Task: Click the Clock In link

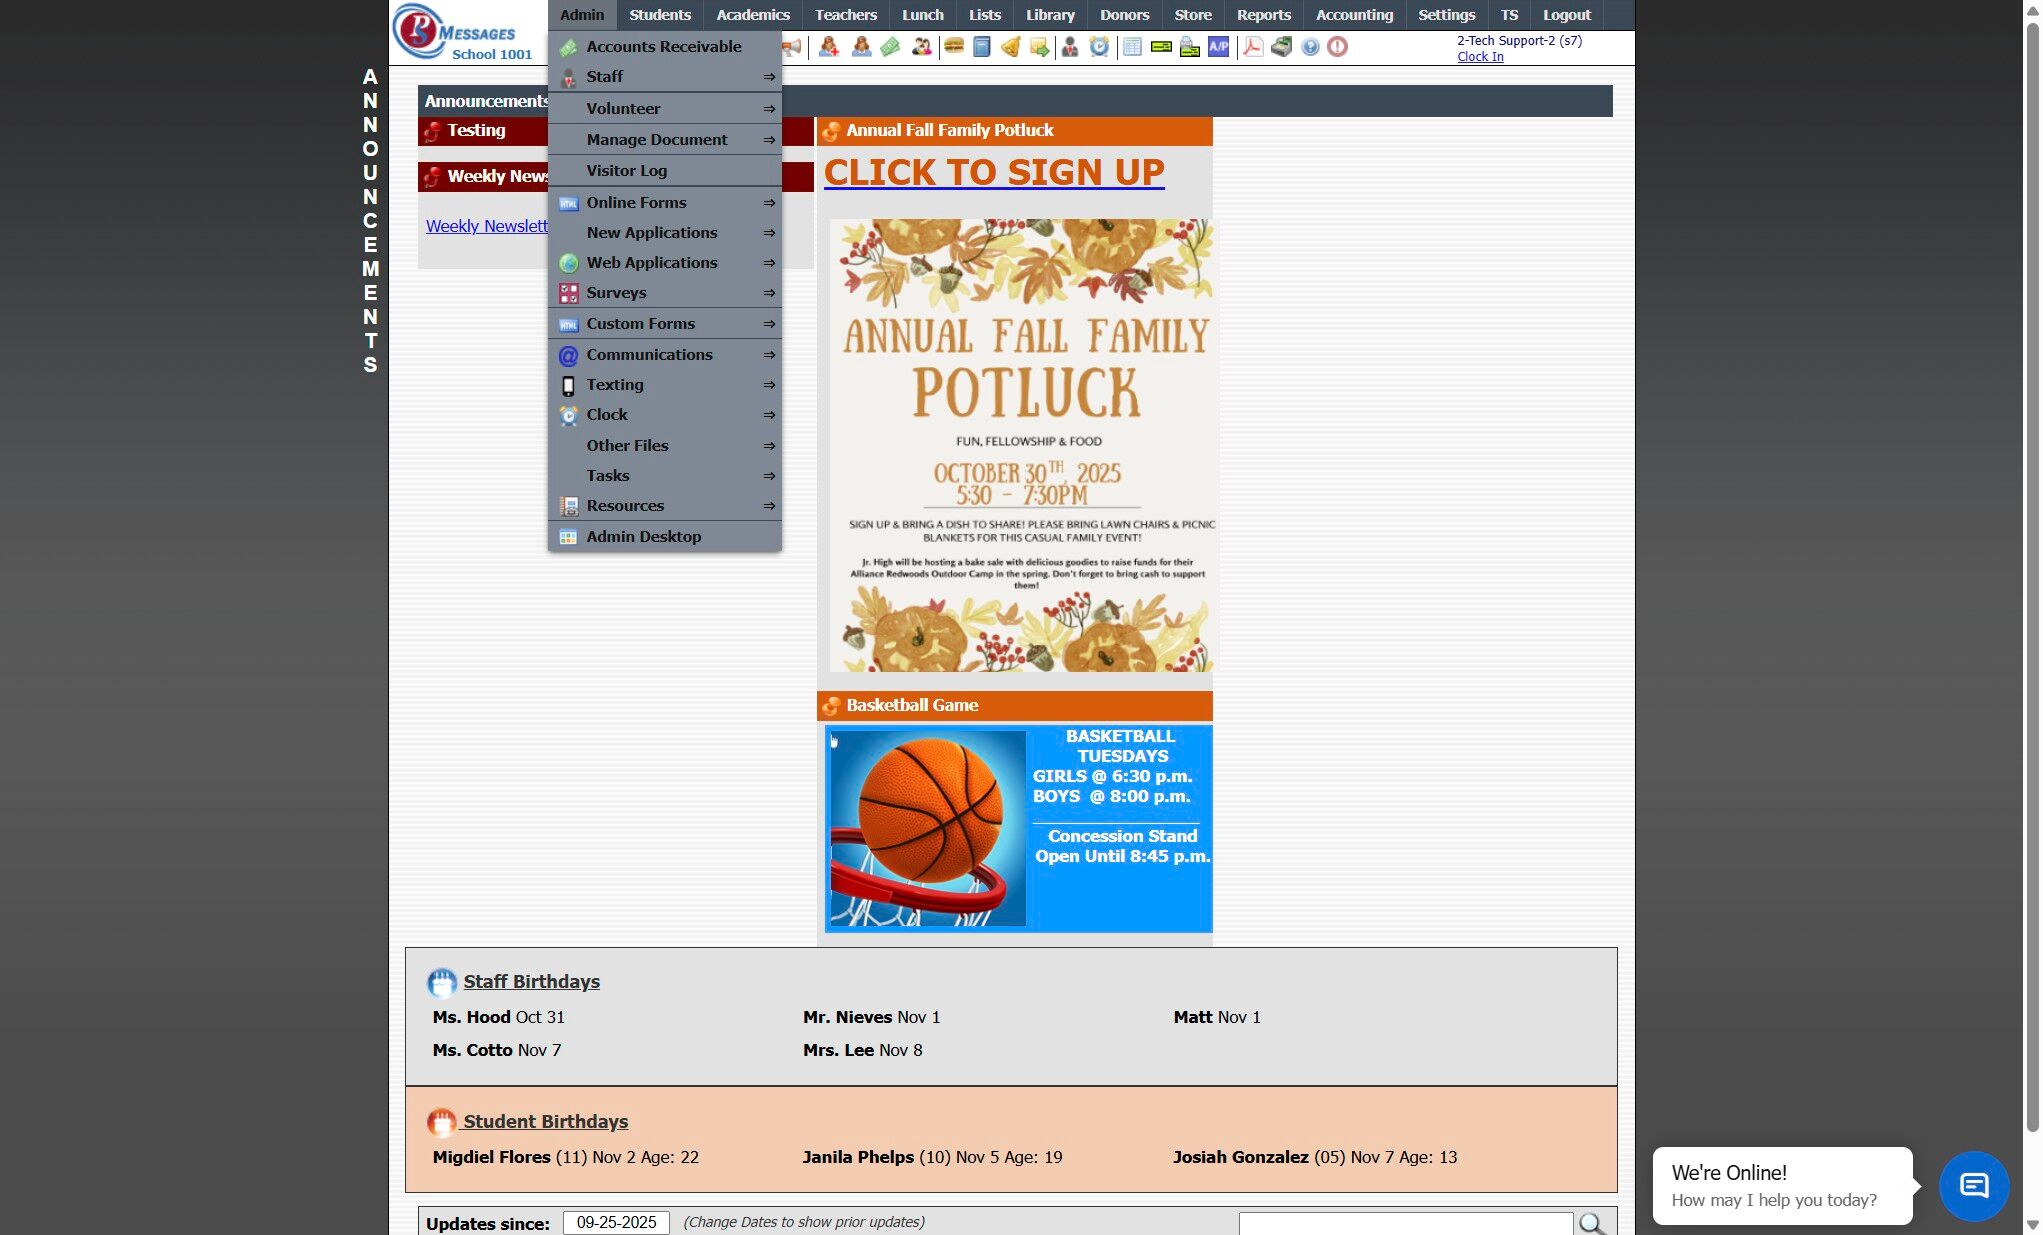Action: point(1479,57)
